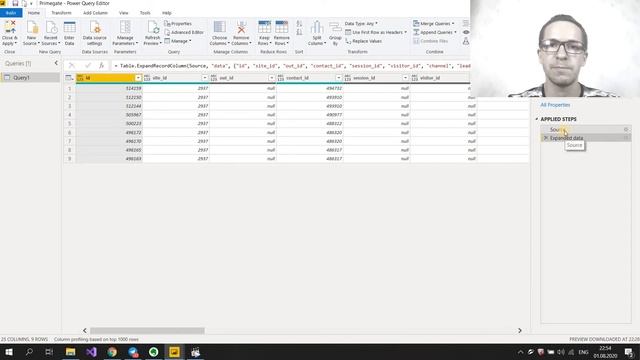Switch to the Add Column tab
The width and height of the screenshot is (640, 360).
(95, 13)
